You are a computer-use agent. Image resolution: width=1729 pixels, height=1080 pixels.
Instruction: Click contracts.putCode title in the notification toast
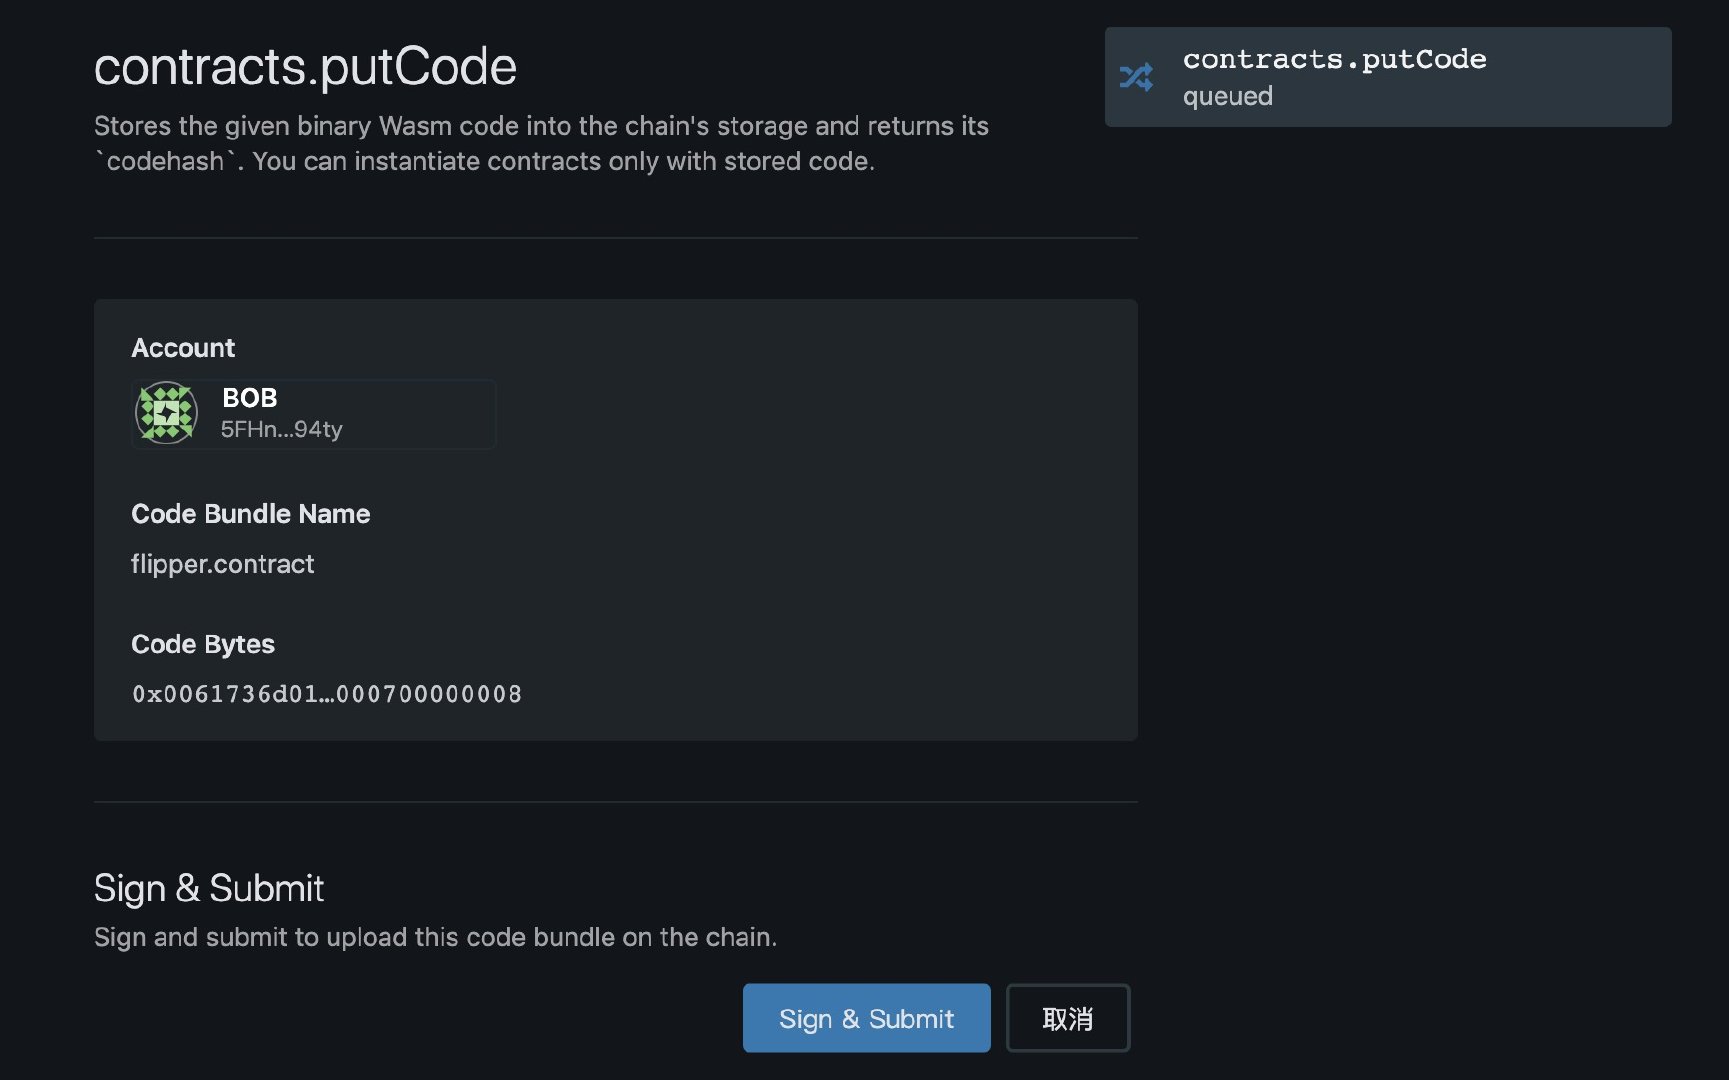point(1334,59)
